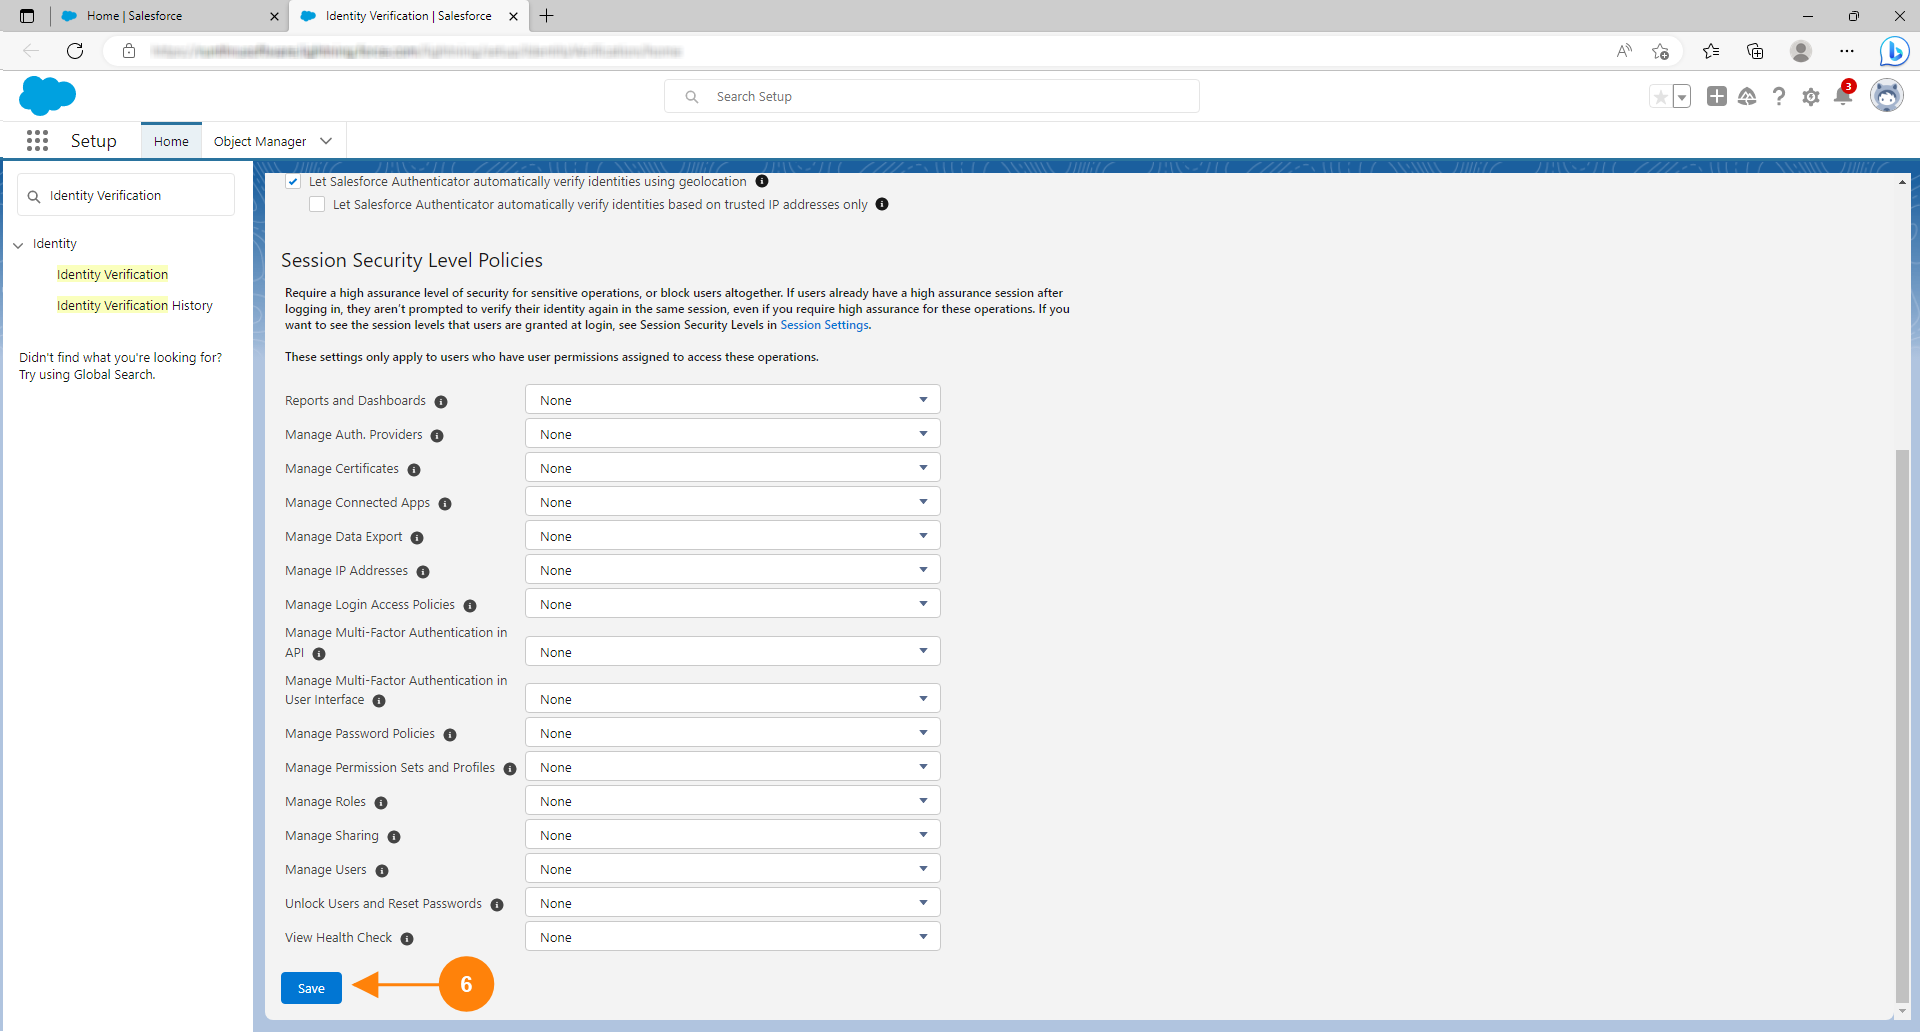Click the Save button
Image resolution: width=1920 pixels, height=1032 pixels.
point(311,988)
